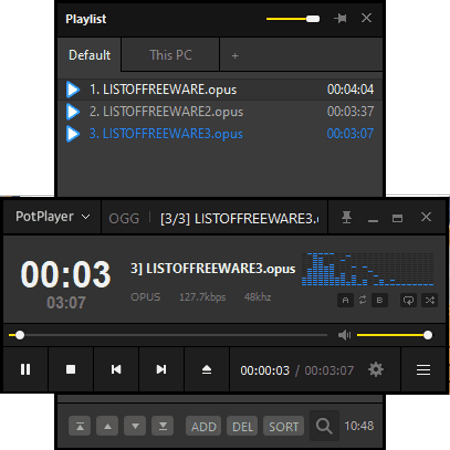This screenshot has height=450, width=450.
Task: Toggle repeat playback mode icon
Action: [408, 300]
